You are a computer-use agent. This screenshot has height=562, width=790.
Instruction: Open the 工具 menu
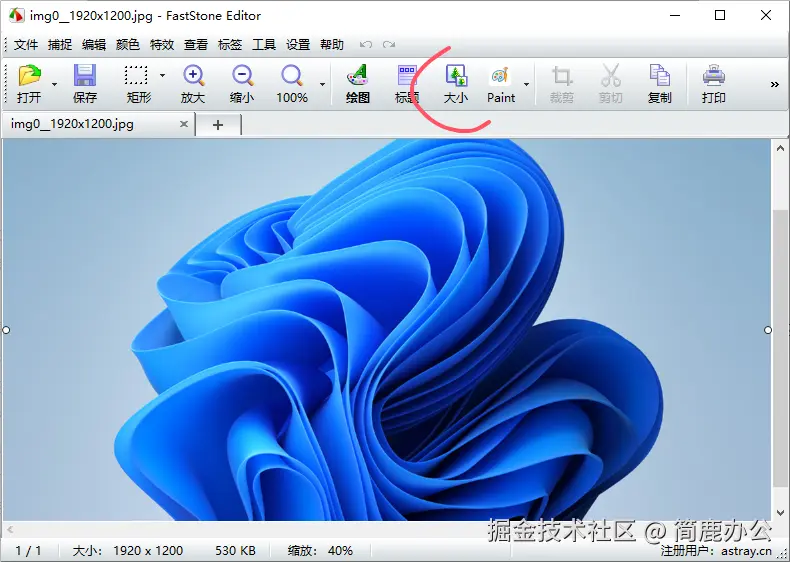pyautogui.click(x=264, y=44)
